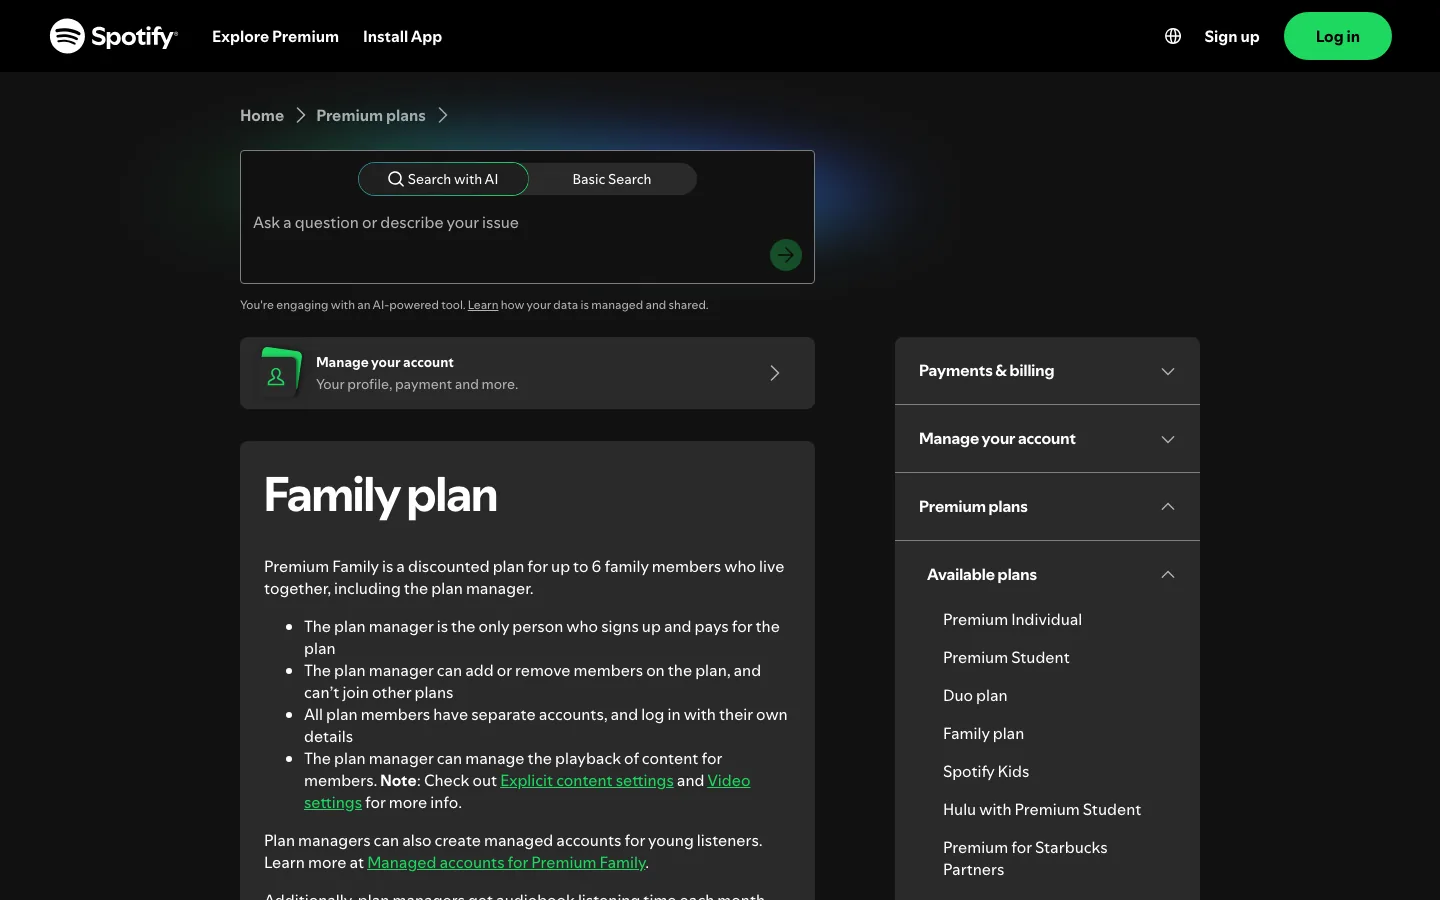
Task: Select Family plan in sidebar
Action: pos(983,734)
